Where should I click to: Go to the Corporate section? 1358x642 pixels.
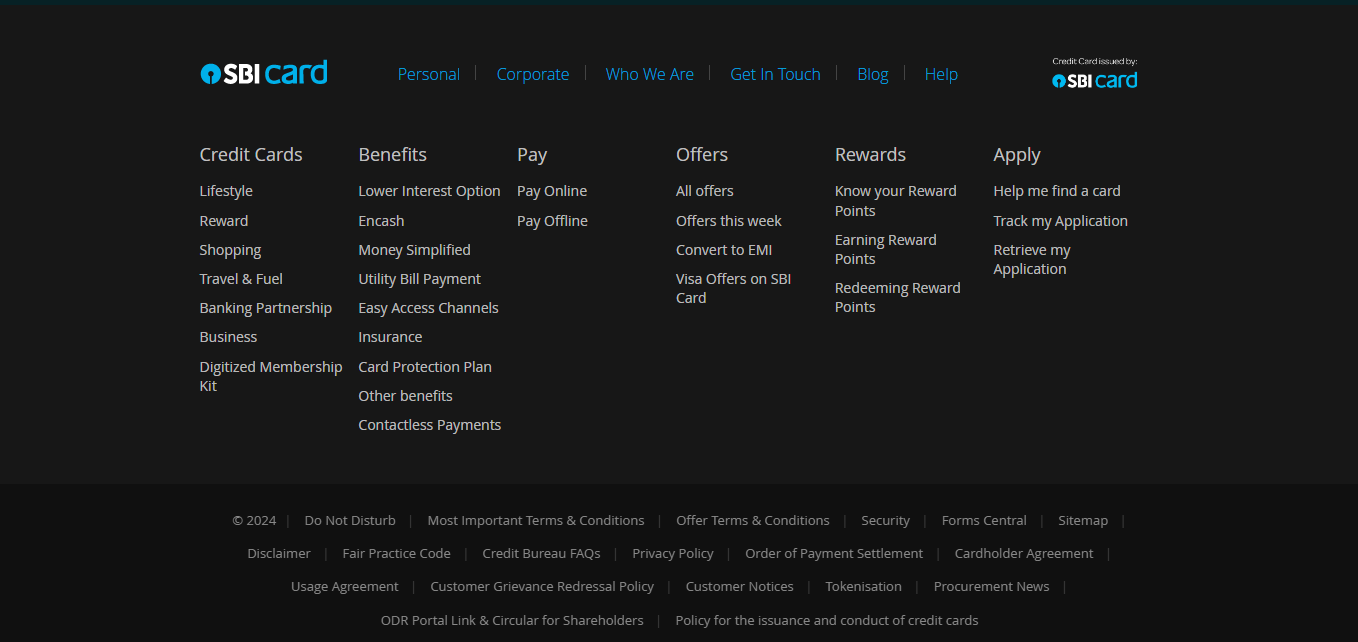pyautogui.click(x=533, y=74)
